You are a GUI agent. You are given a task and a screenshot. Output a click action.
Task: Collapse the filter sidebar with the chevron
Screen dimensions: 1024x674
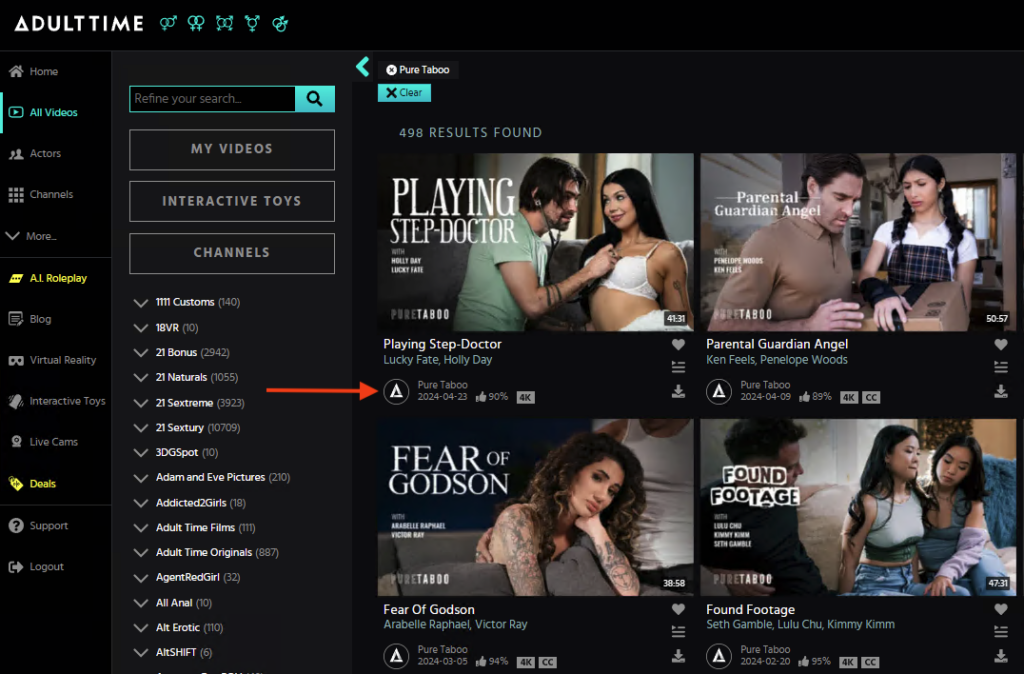click(x=362, y=67)
